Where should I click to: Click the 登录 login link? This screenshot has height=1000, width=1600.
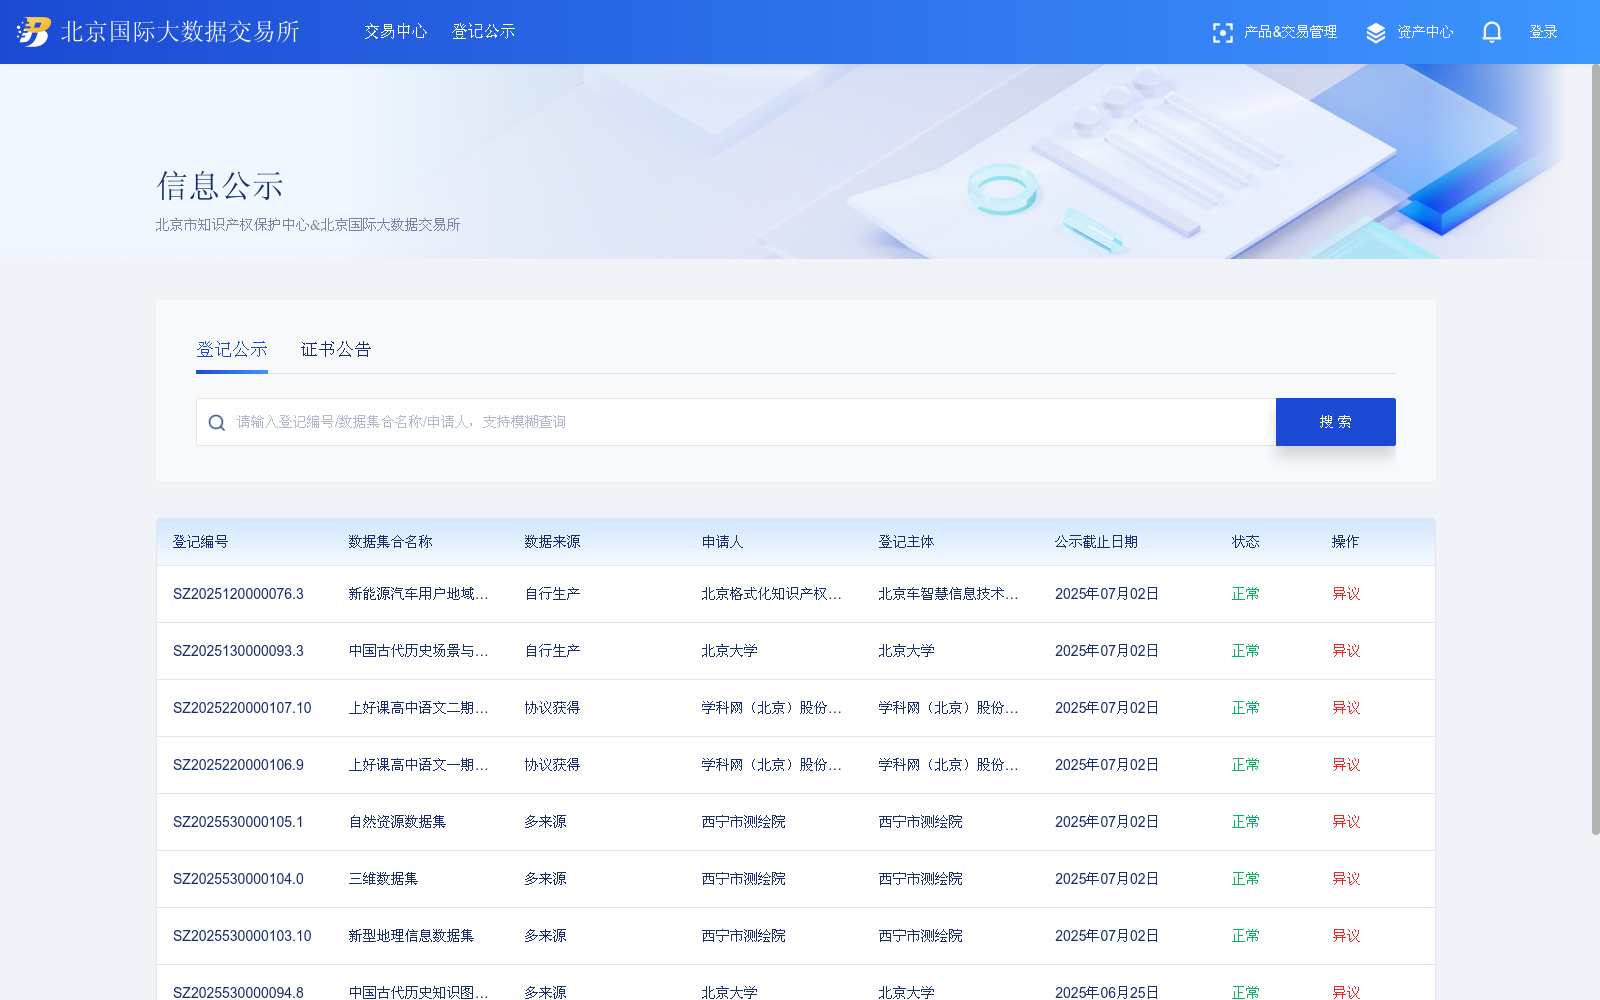(1543, 32)
